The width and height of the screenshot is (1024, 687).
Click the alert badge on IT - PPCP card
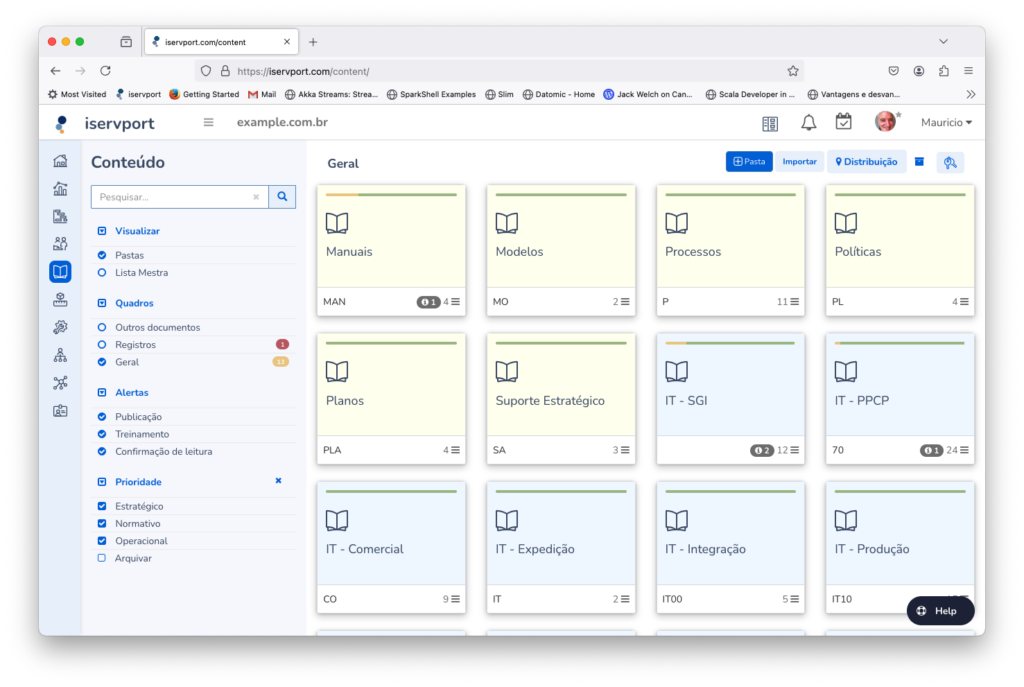click(x=931, y=450)
